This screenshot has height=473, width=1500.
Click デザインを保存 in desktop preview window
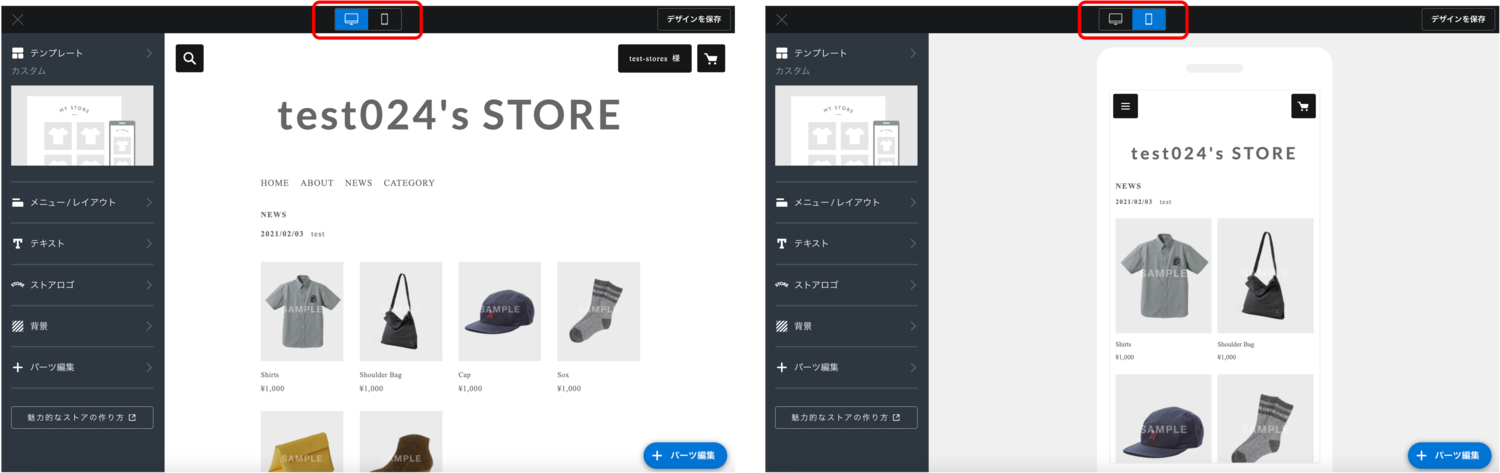[x=694, y=19]
